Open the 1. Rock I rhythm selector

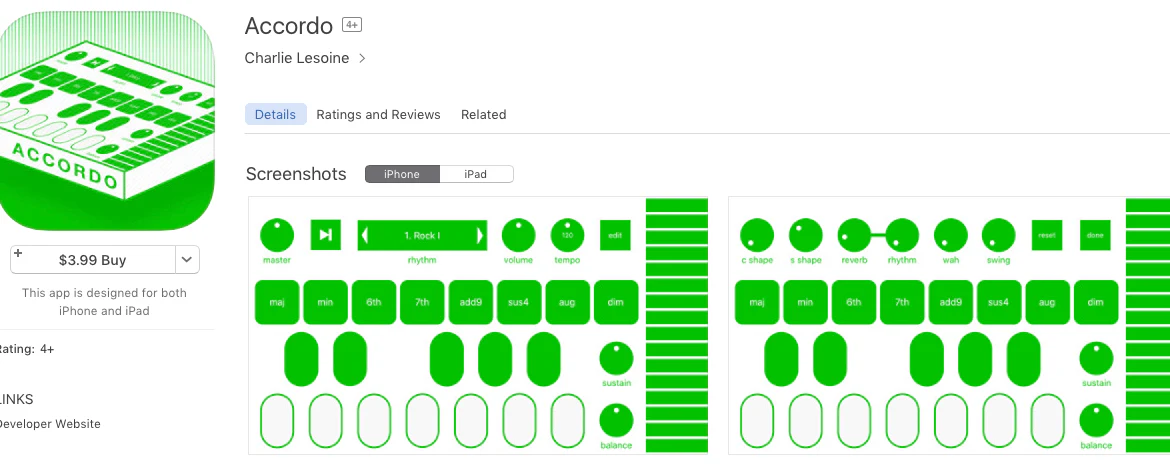tap(422, 236)
